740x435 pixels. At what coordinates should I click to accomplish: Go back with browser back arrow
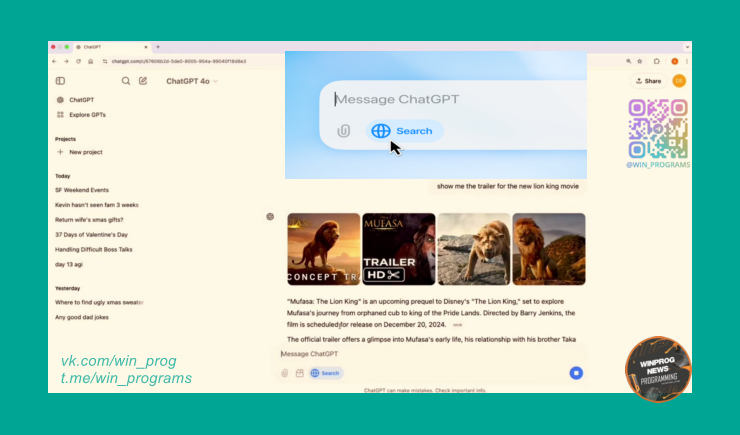54,61
